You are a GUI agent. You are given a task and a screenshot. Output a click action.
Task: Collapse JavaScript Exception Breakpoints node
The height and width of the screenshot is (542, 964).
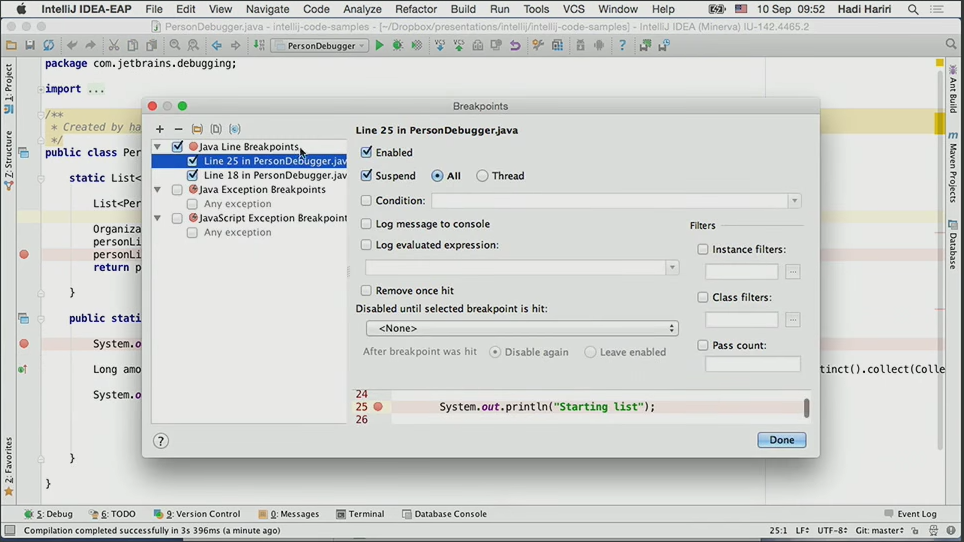coord(158,218)
